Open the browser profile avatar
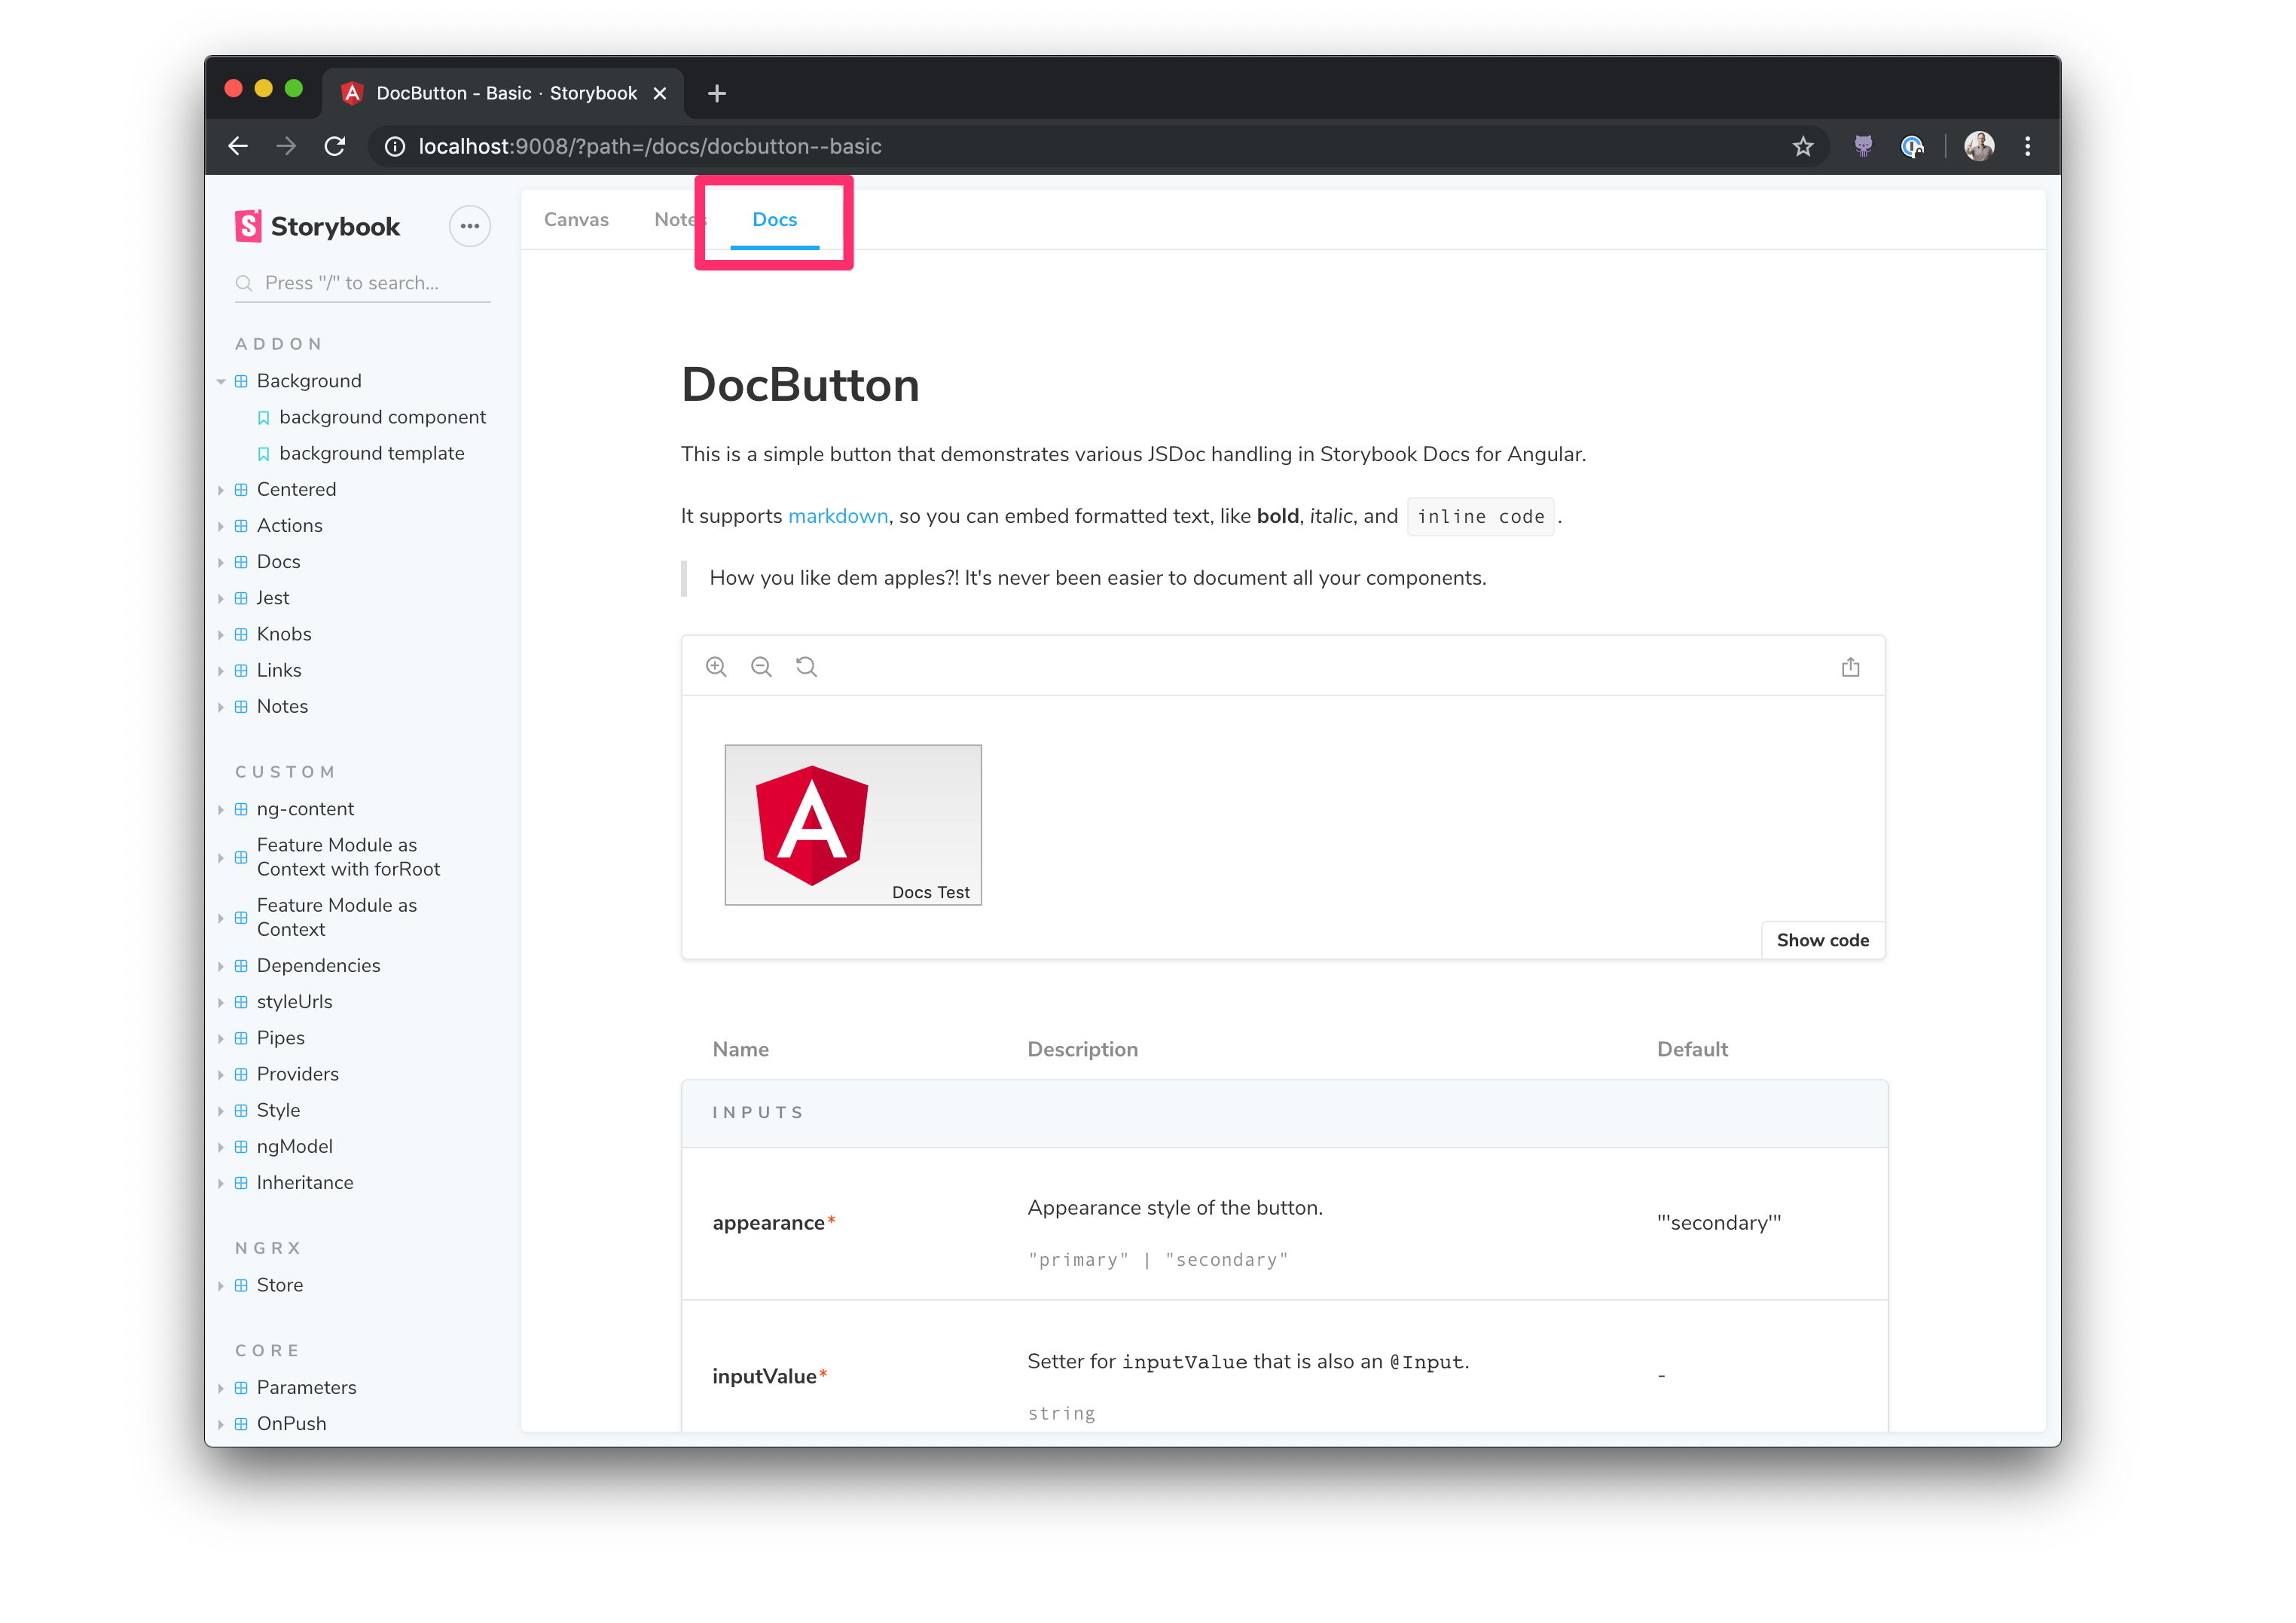Screen dimensions: 2296x1623 click(1979, 146)
